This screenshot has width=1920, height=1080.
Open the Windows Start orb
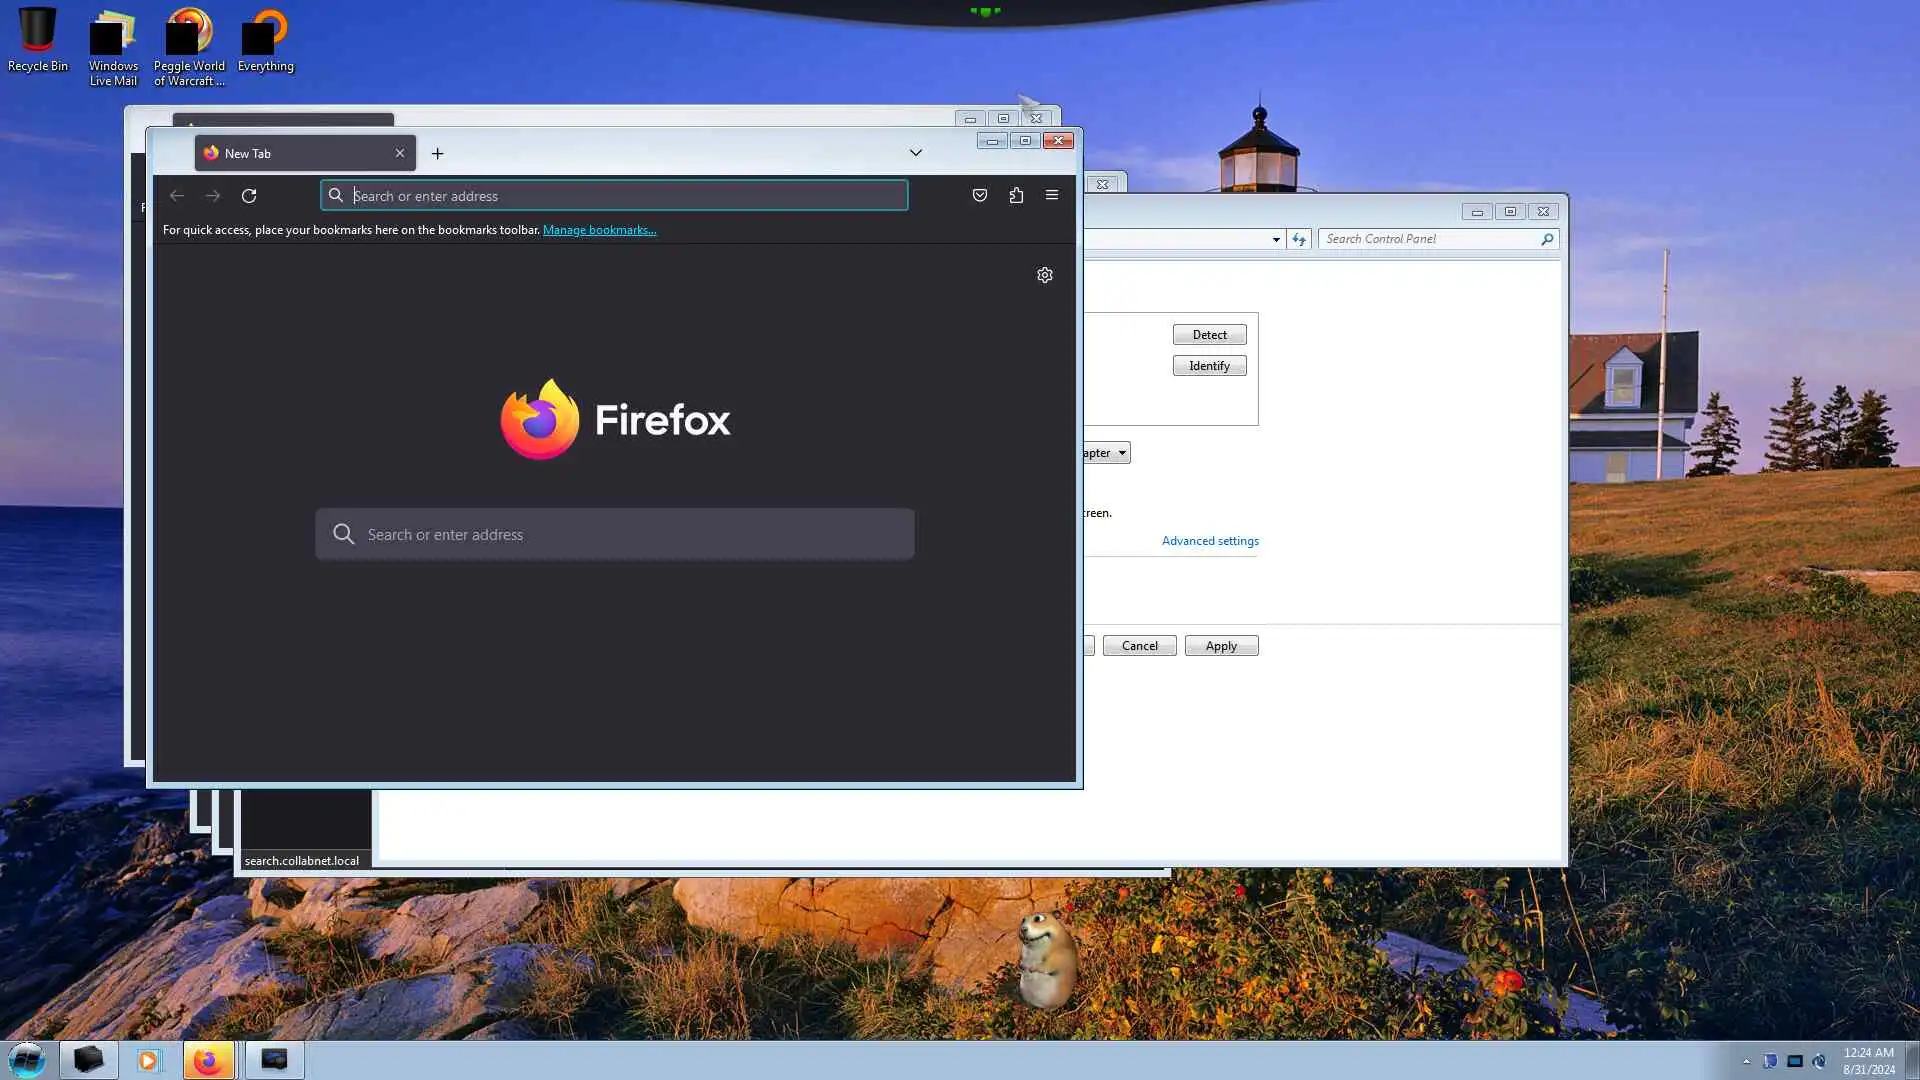coord(27,1060)
